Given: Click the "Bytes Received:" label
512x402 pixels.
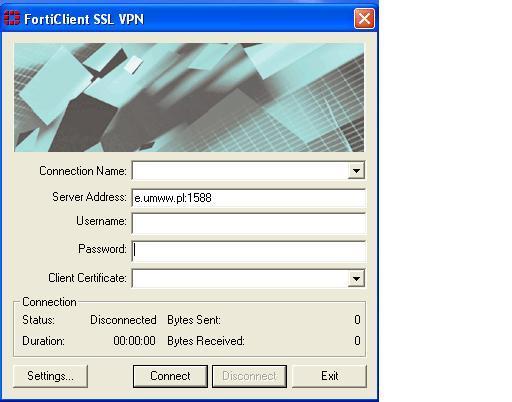Looking at the screenshot, I should pyautogui.click(x=206, y=341).
